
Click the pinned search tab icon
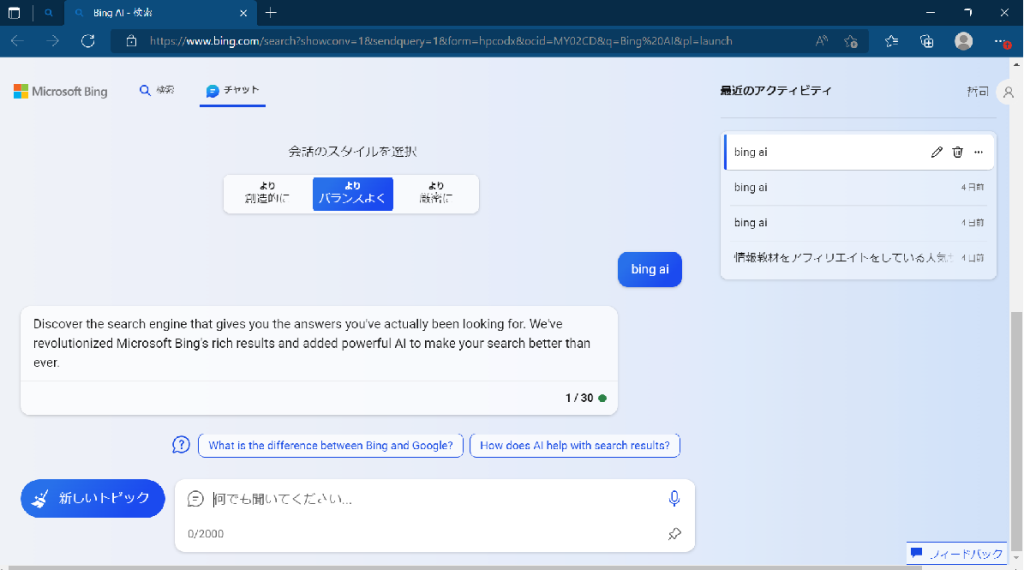[48, 12]
